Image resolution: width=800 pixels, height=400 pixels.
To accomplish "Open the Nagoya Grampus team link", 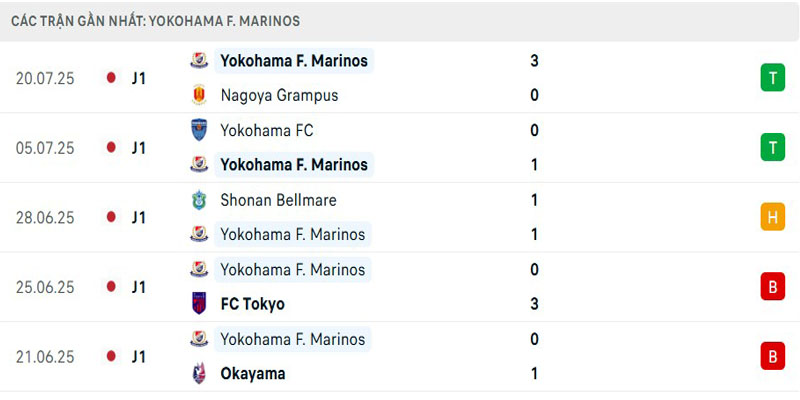I will (279, 95).
